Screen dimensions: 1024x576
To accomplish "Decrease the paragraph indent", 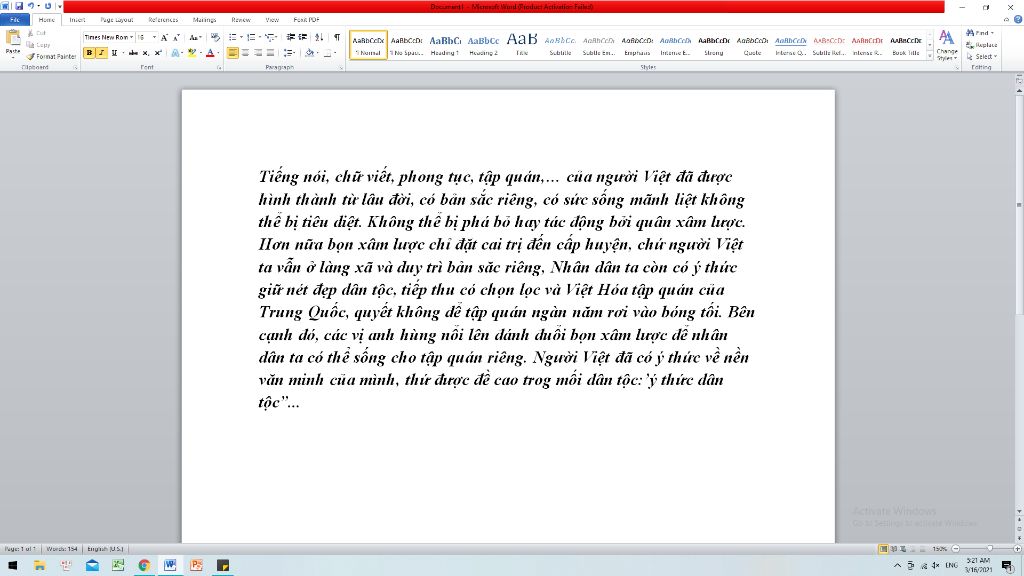I will tap(291, 37).
